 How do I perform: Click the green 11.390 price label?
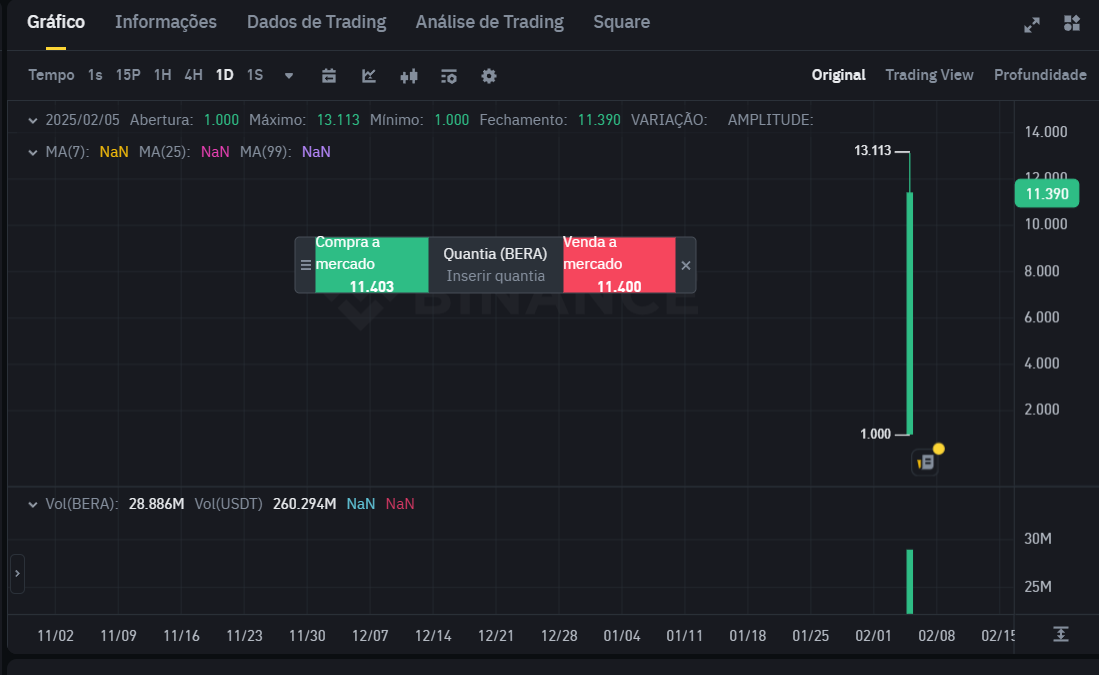tap(1047, 193)
